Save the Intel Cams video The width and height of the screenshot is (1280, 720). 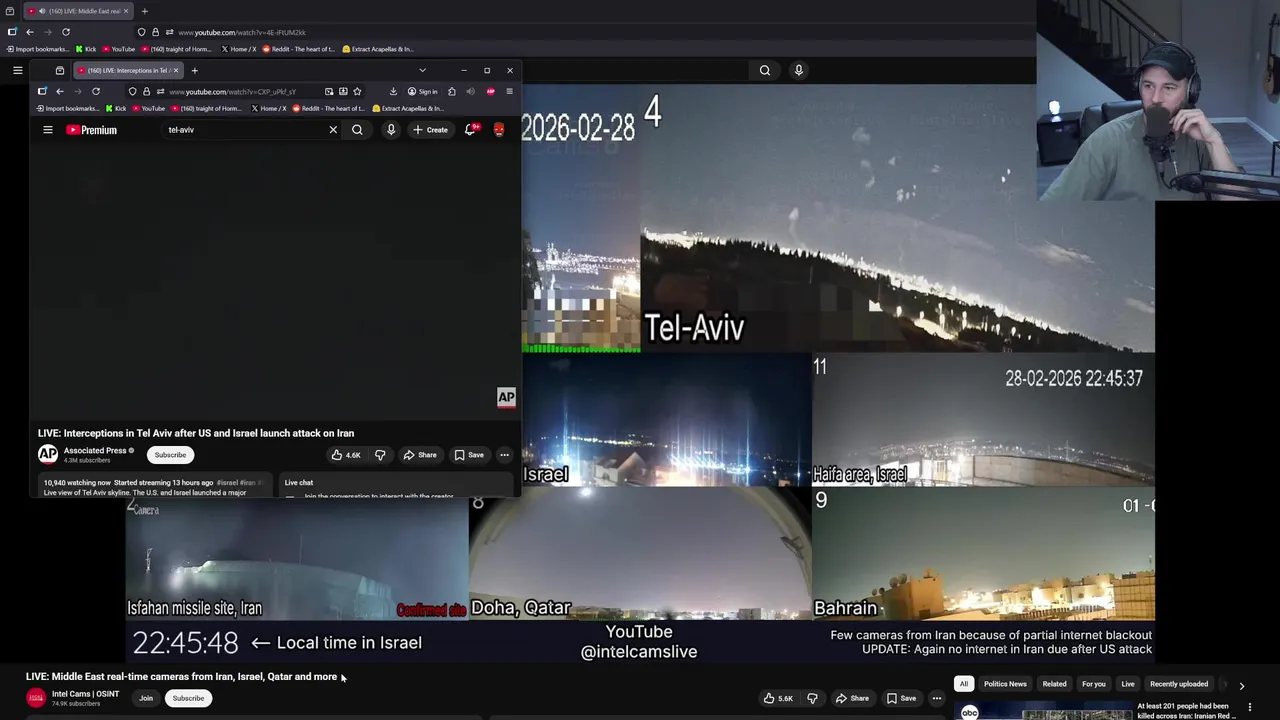click(x=901, y=698)
